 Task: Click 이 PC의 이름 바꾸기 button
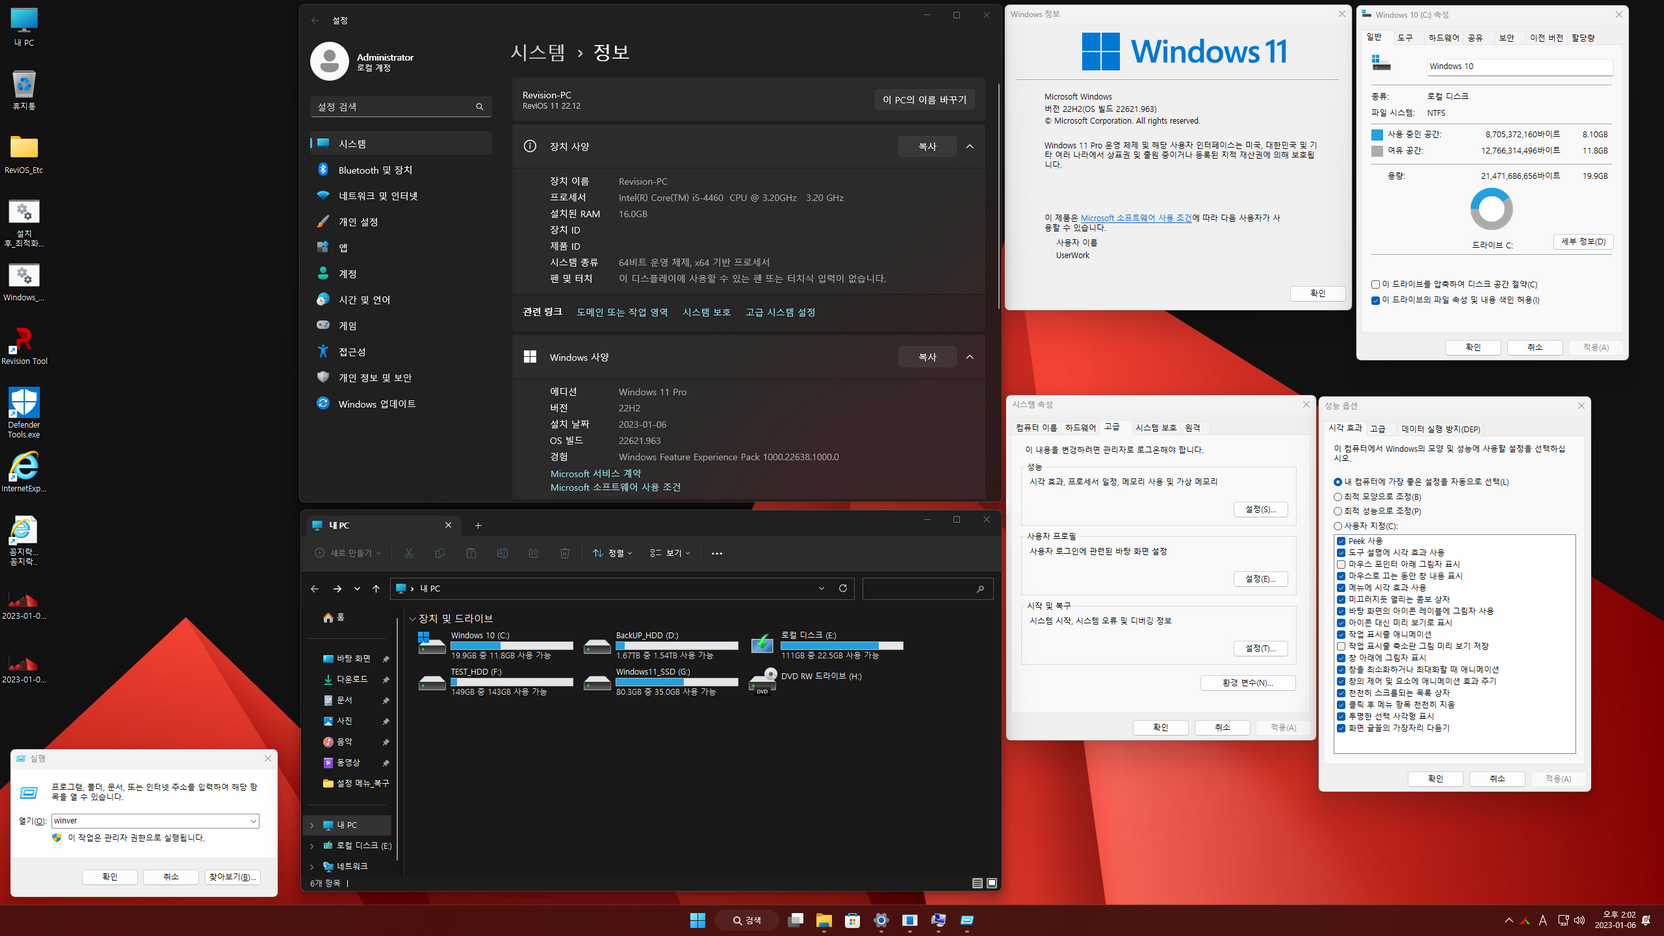coord(924,100)
